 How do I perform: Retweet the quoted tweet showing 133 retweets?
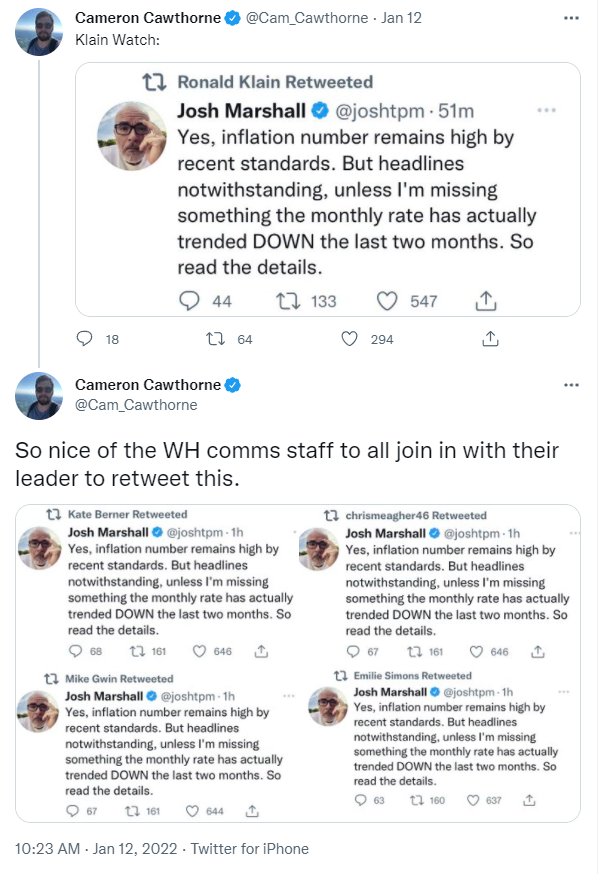[x=289, y=301]
